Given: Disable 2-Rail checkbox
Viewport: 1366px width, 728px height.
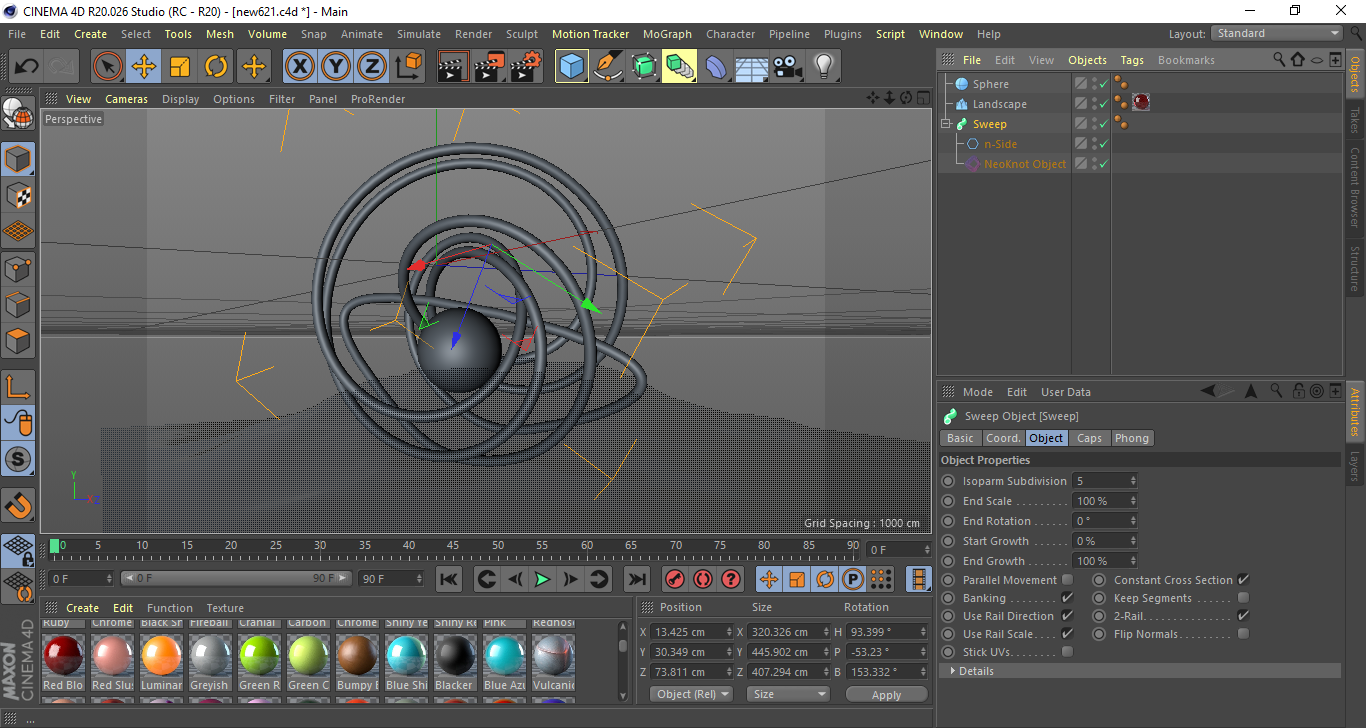Looking at the screenshot, I should click(1243, 616).
